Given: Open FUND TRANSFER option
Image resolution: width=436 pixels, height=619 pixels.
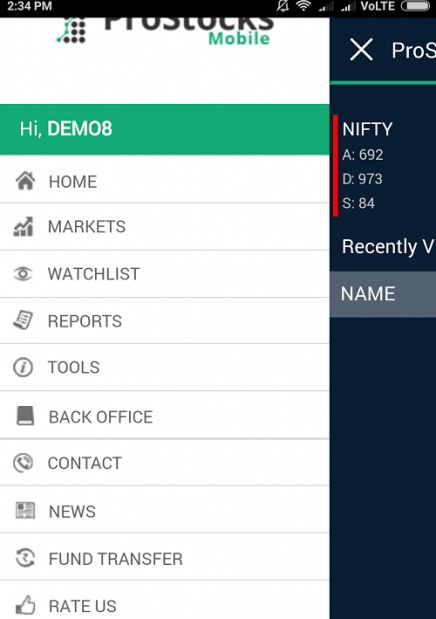Looking at the screenshot, I should [x=165, y=557].
